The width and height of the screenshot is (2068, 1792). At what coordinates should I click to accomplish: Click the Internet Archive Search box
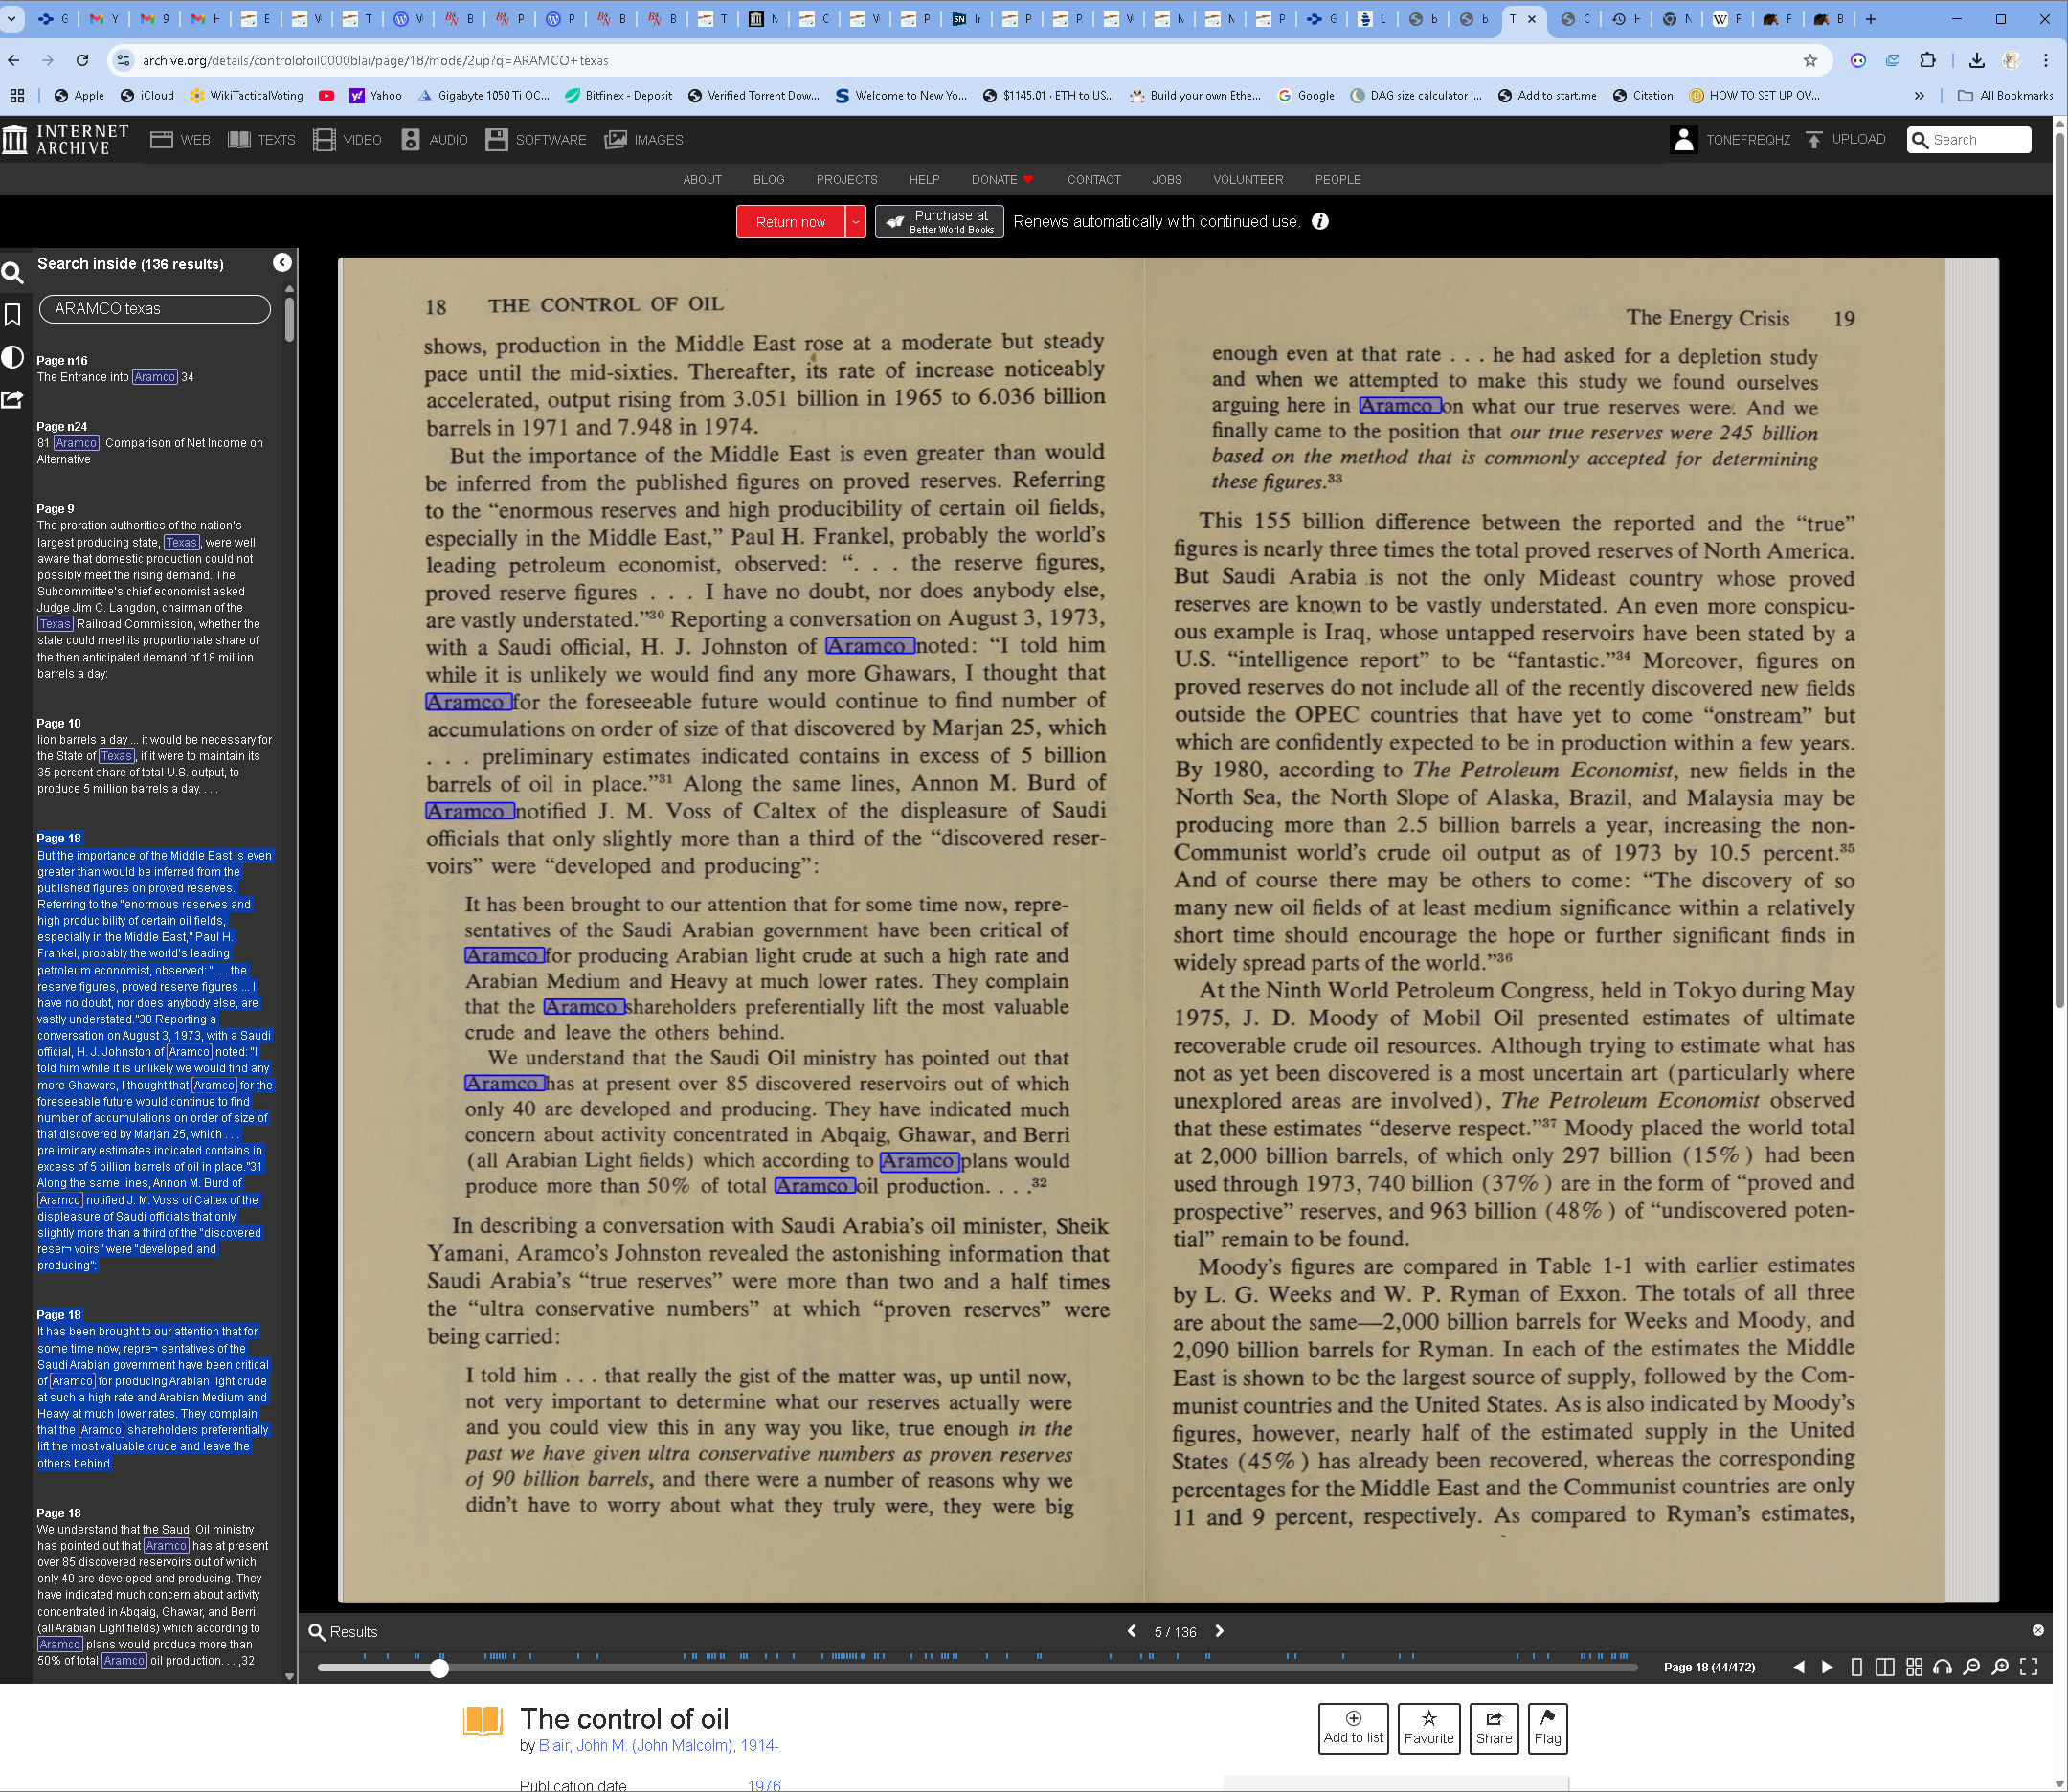1969,140
